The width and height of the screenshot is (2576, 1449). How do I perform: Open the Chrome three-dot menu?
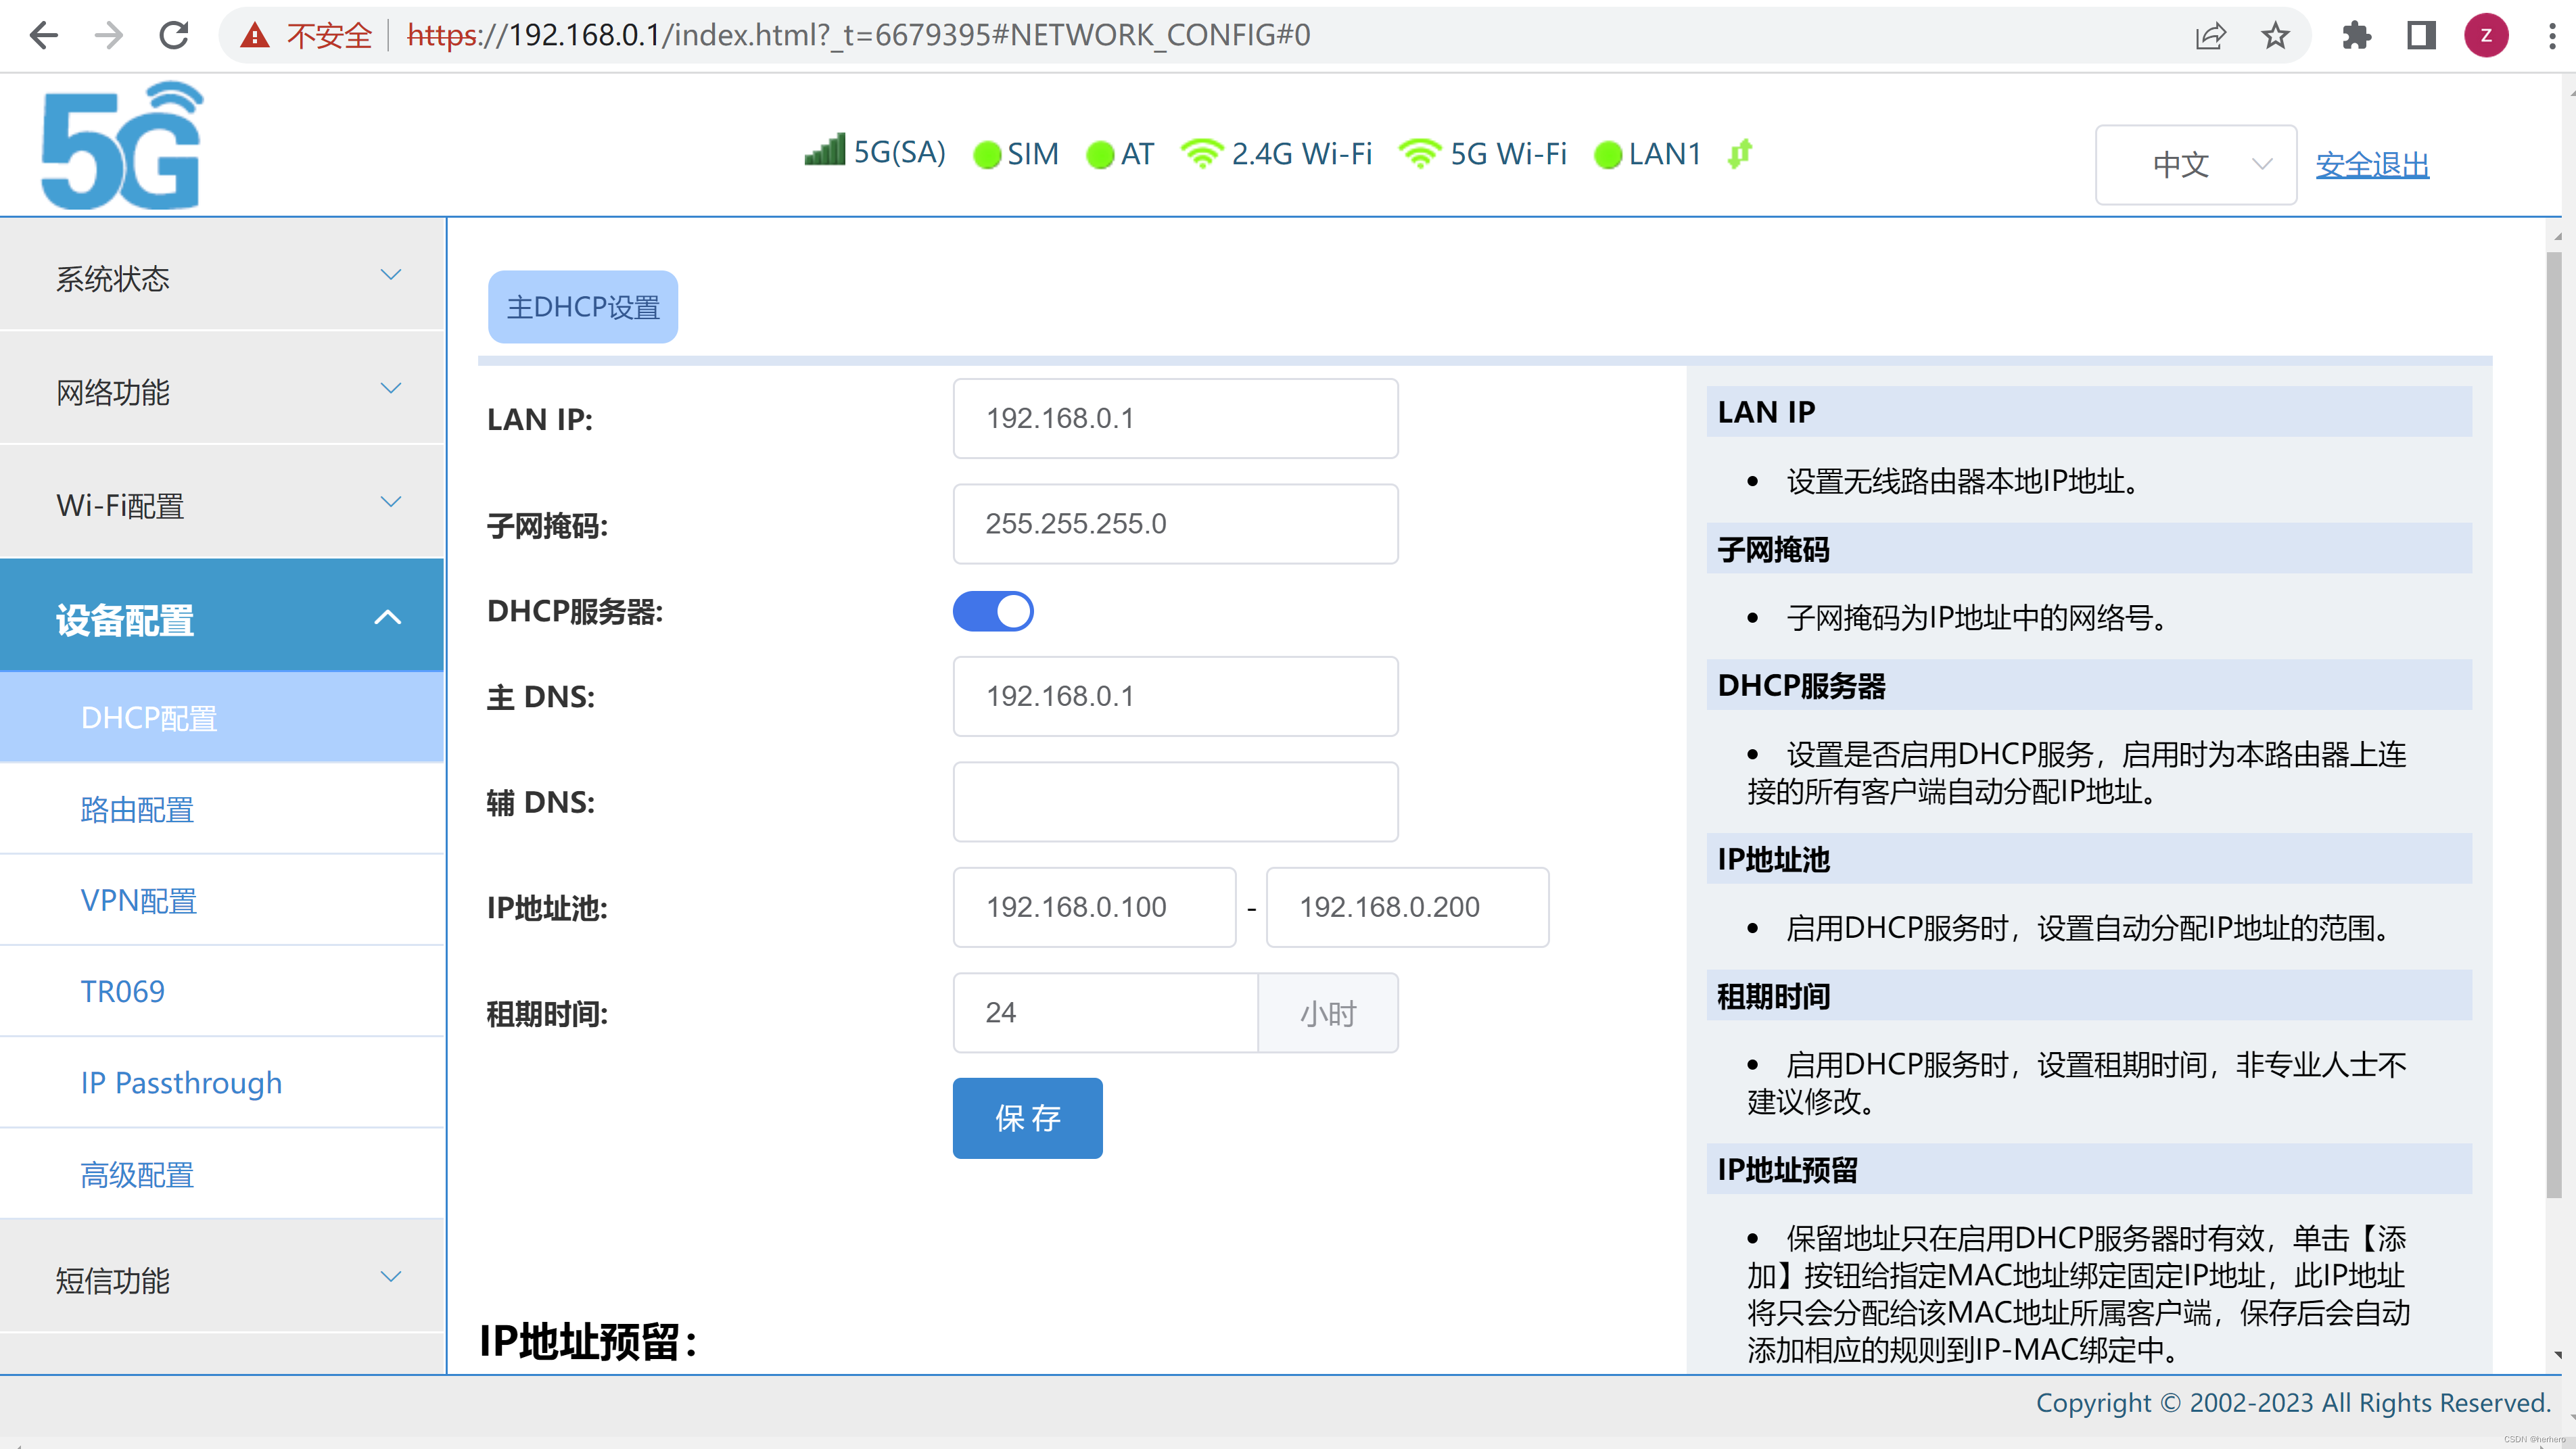pos(2551,36)
